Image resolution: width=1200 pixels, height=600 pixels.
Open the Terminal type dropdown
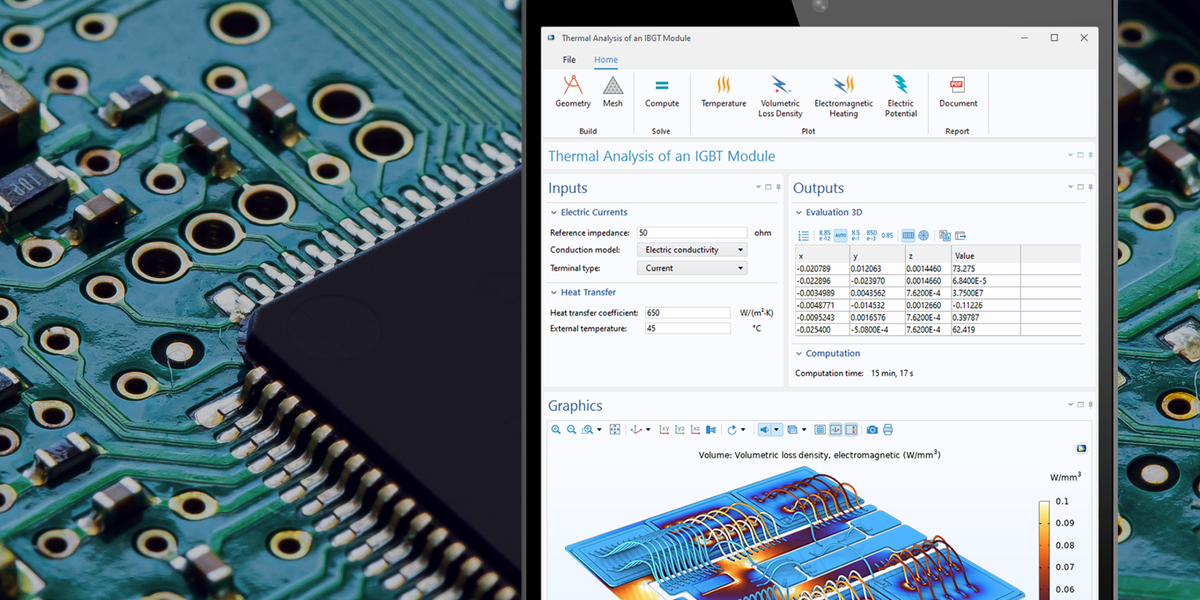(692, 268)
